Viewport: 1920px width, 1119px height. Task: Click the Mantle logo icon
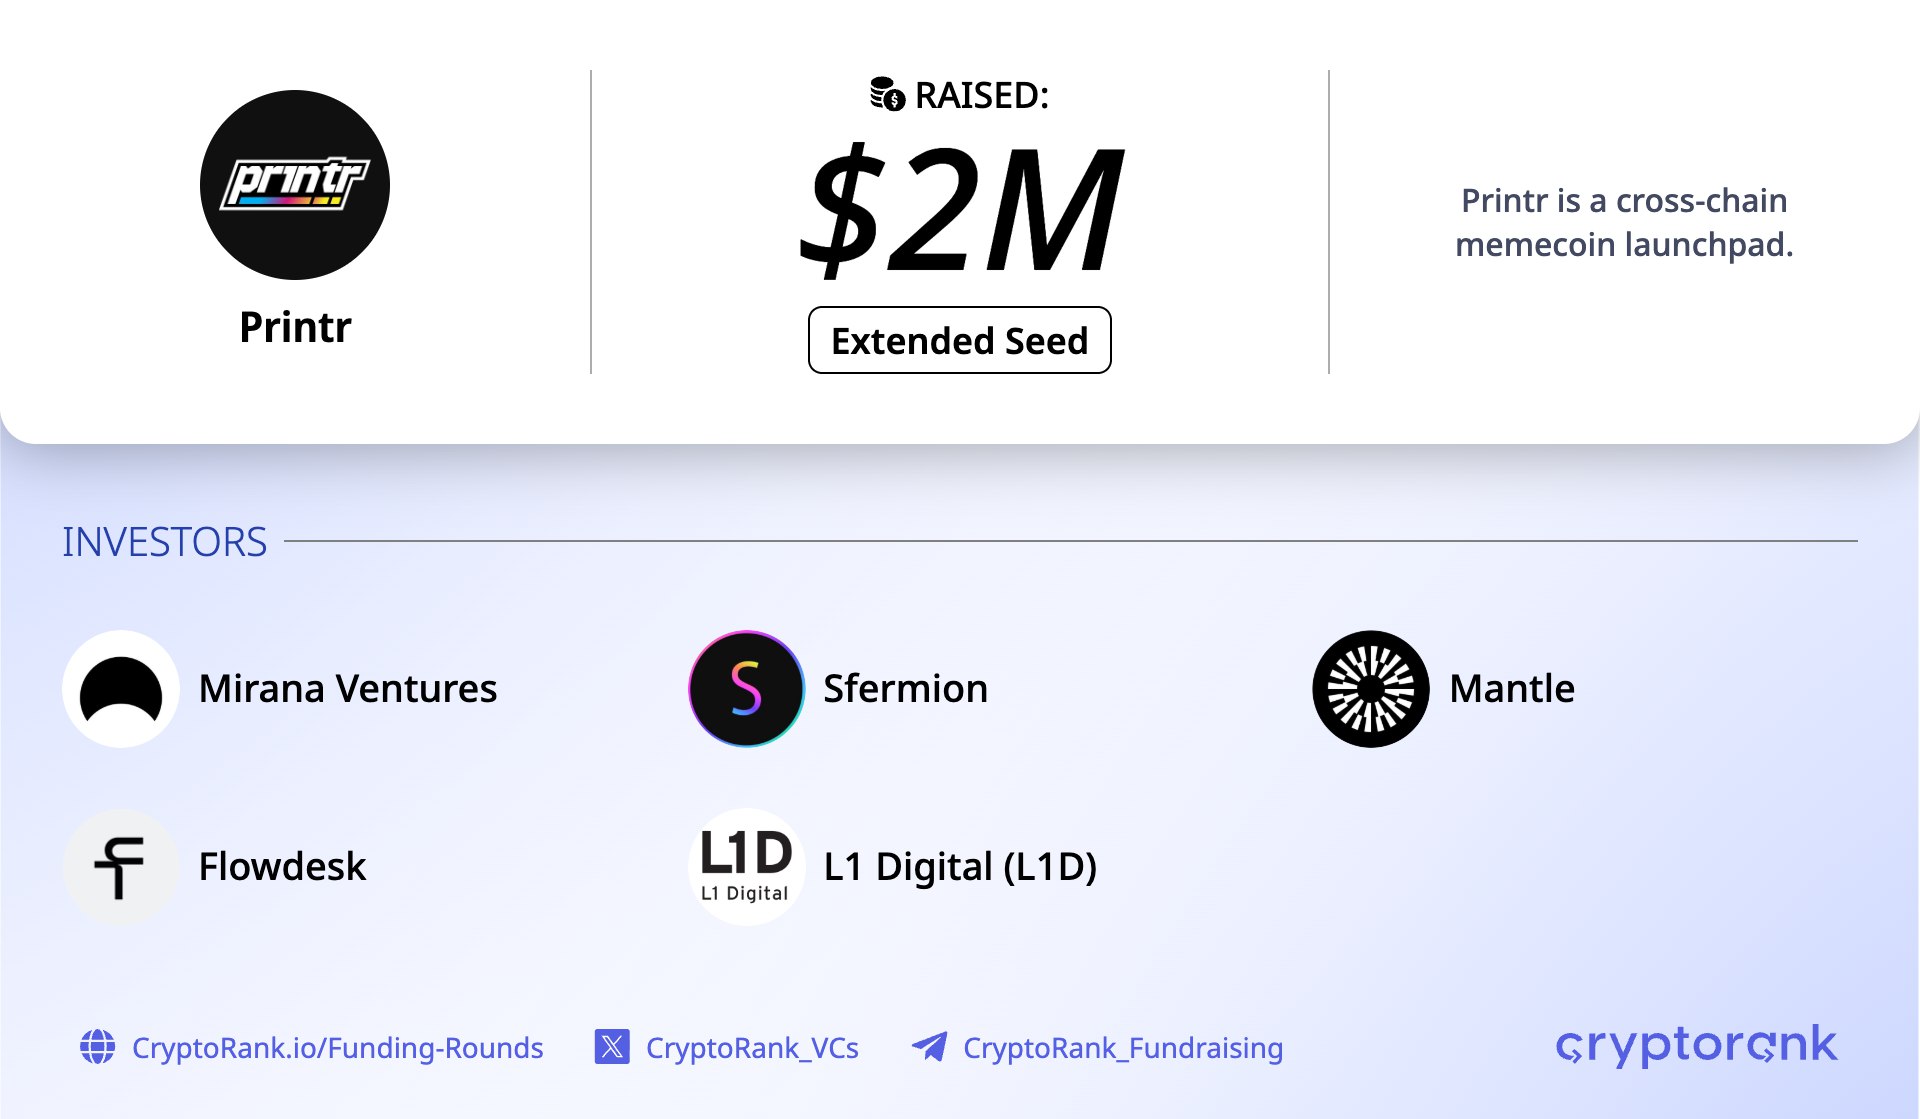pos(1370,689)
